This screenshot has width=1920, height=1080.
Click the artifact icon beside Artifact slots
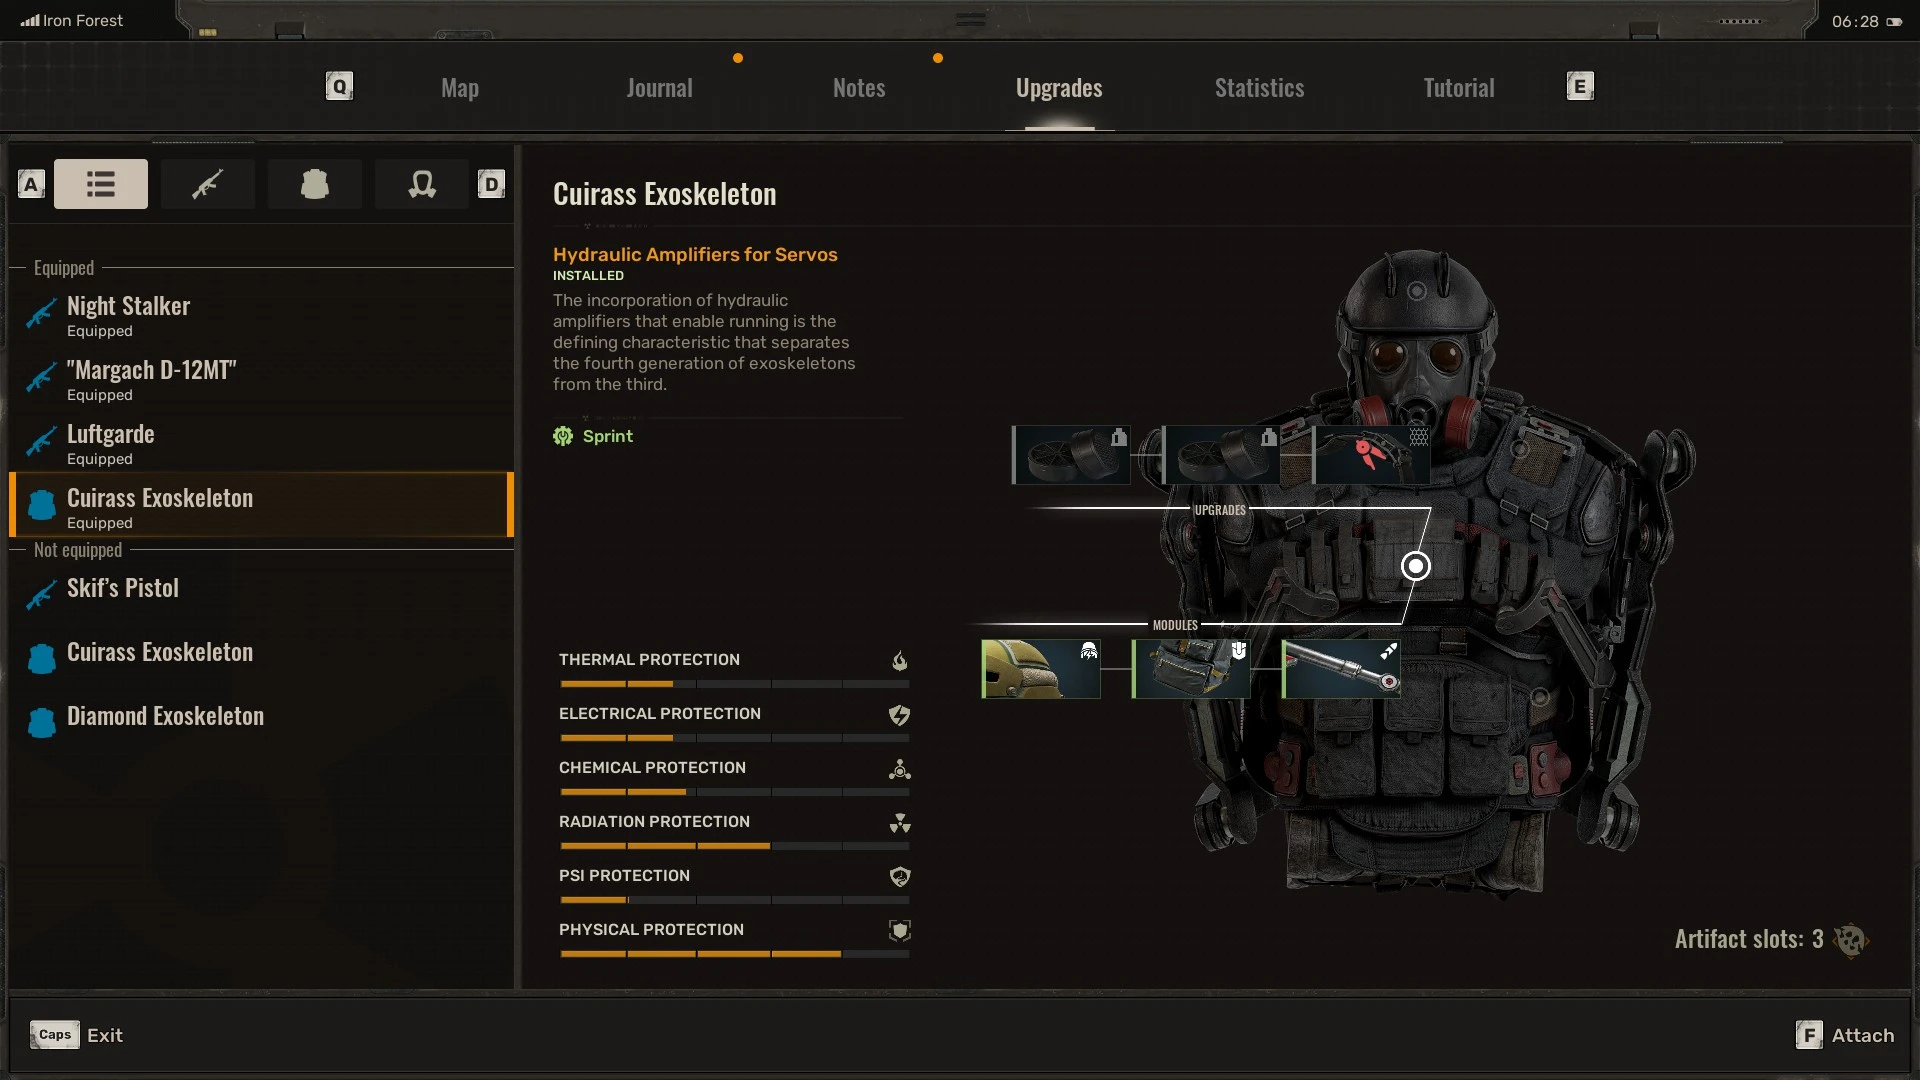point(1851,940)
